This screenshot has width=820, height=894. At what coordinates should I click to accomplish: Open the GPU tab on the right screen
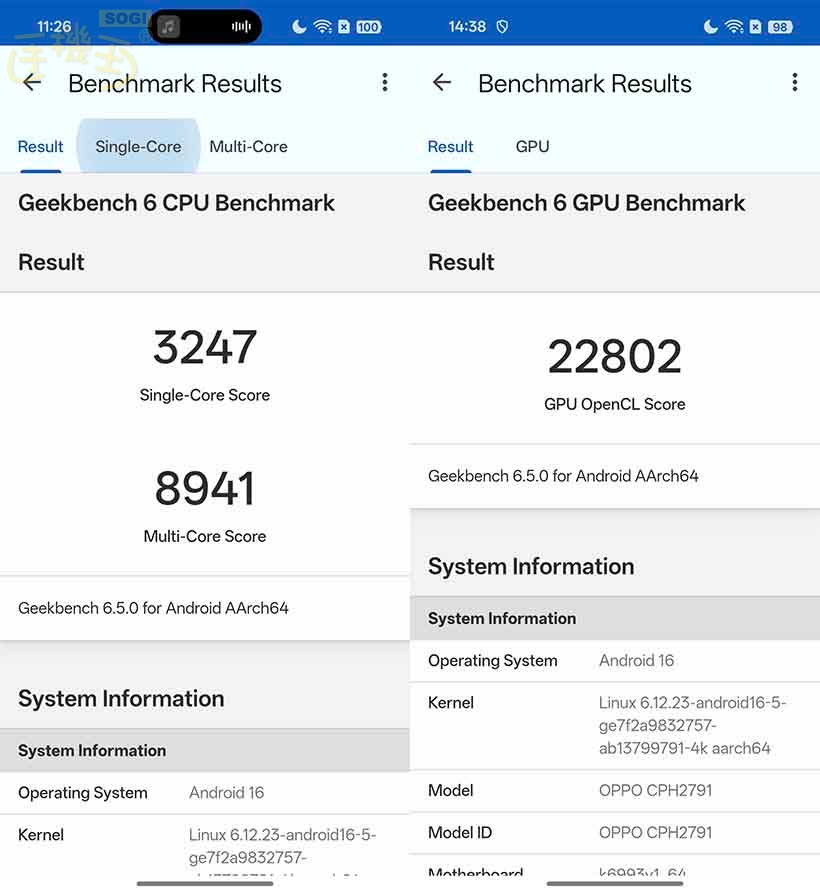coord(532,146)
